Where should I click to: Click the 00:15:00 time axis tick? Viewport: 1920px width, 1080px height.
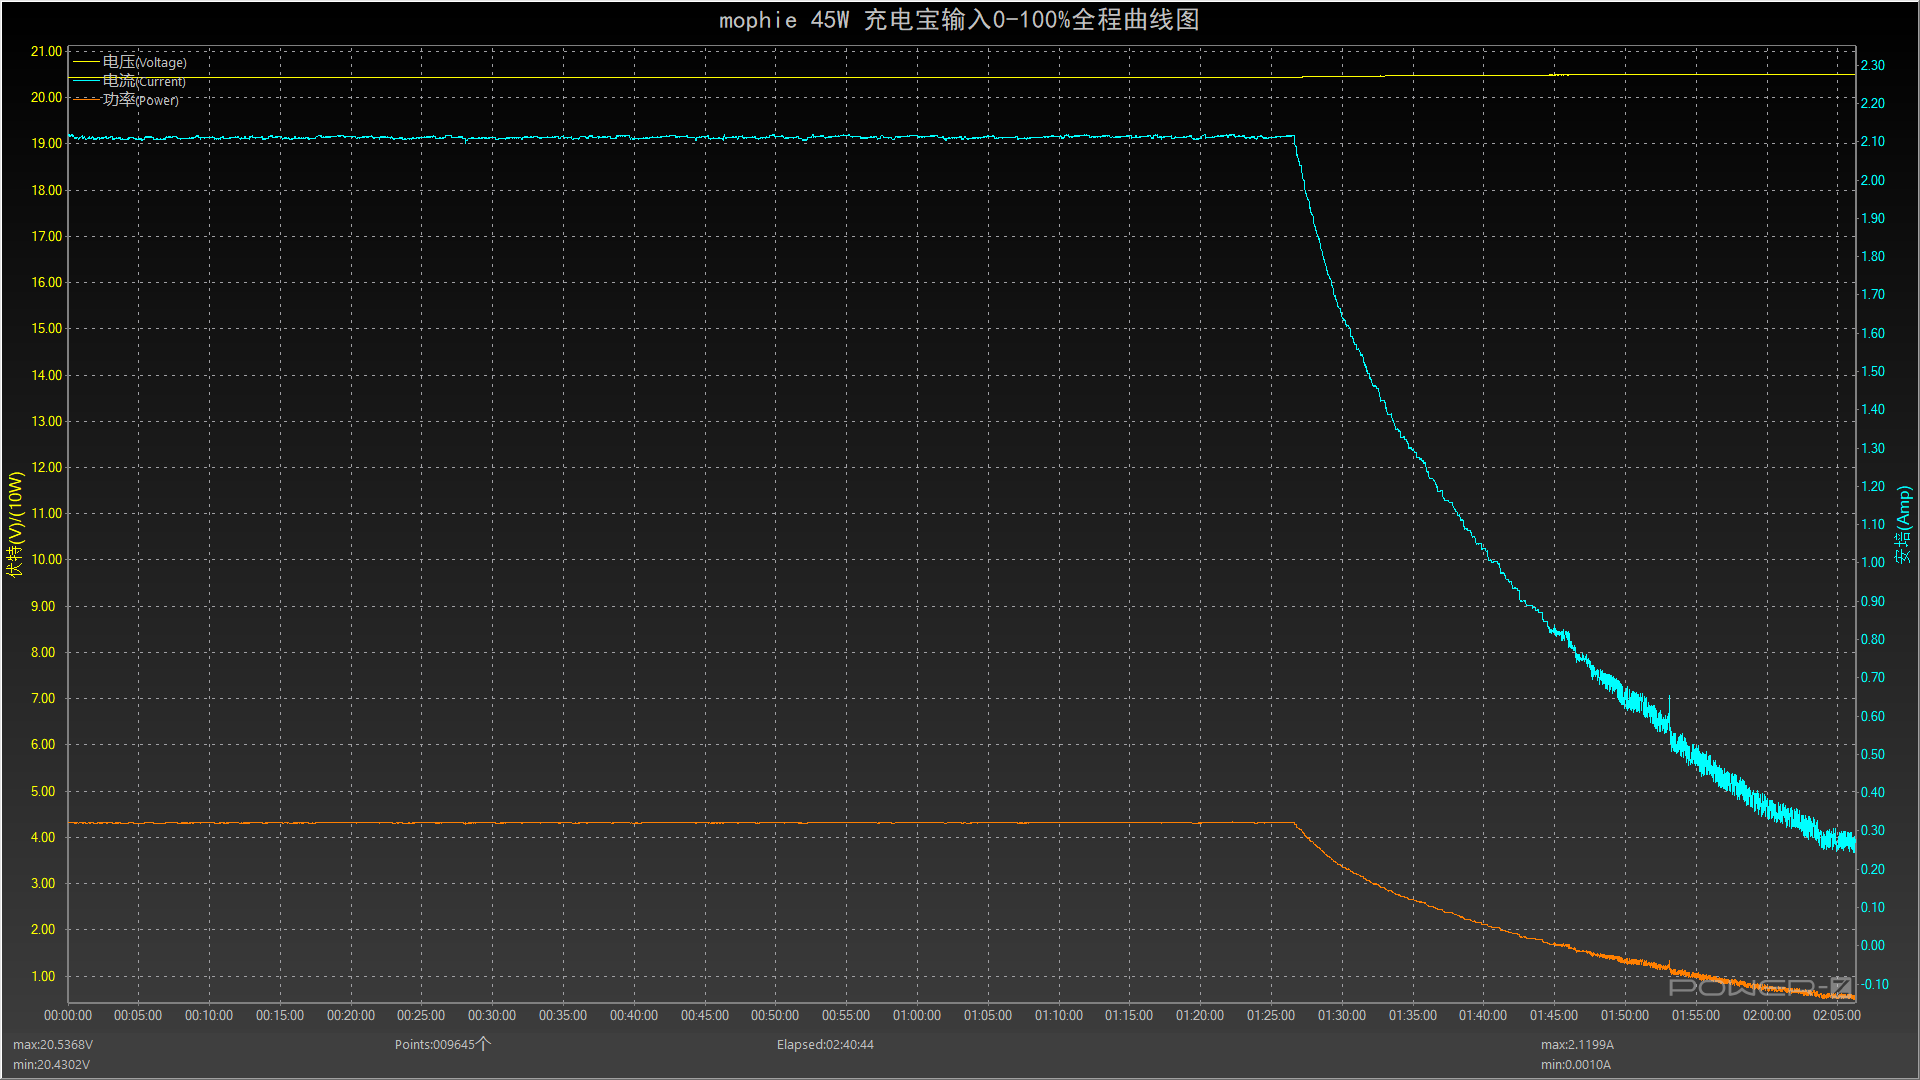(280, 1015)
